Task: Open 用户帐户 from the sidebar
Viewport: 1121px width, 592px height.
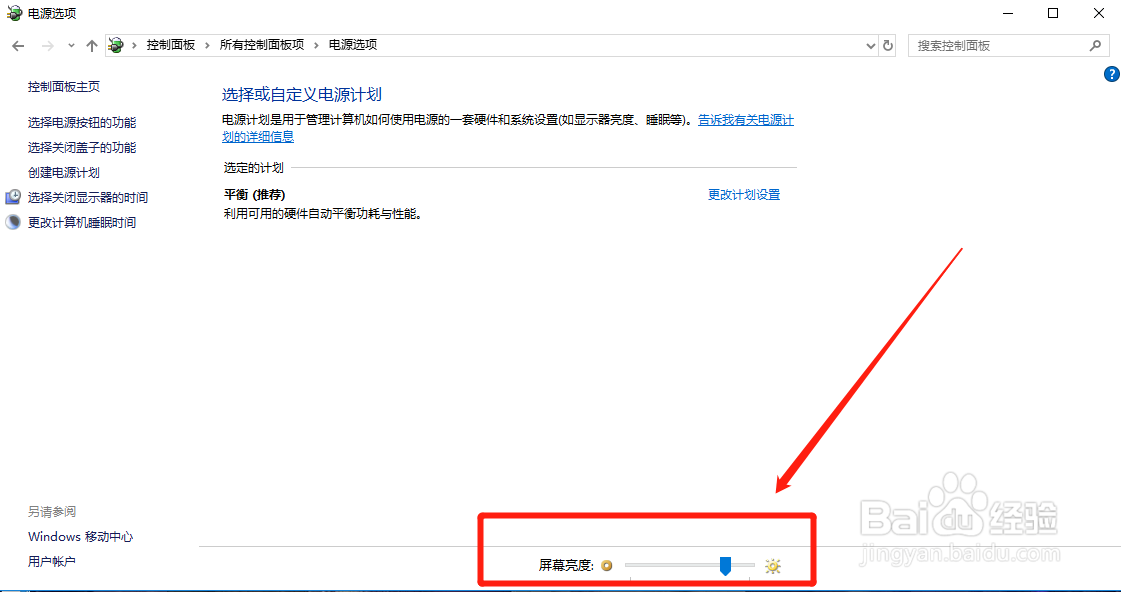Action: click(x=51, y=561)
